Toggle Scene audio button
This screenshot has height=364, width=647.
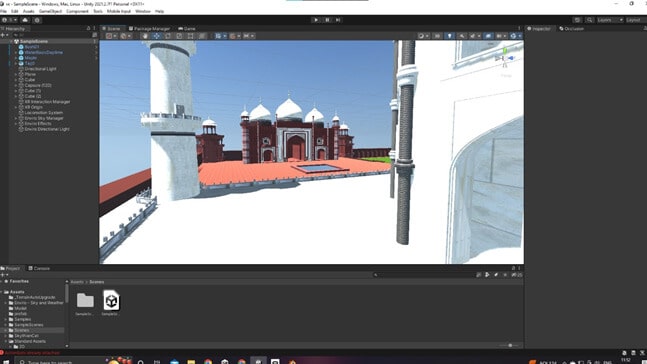tap(462, 36)
